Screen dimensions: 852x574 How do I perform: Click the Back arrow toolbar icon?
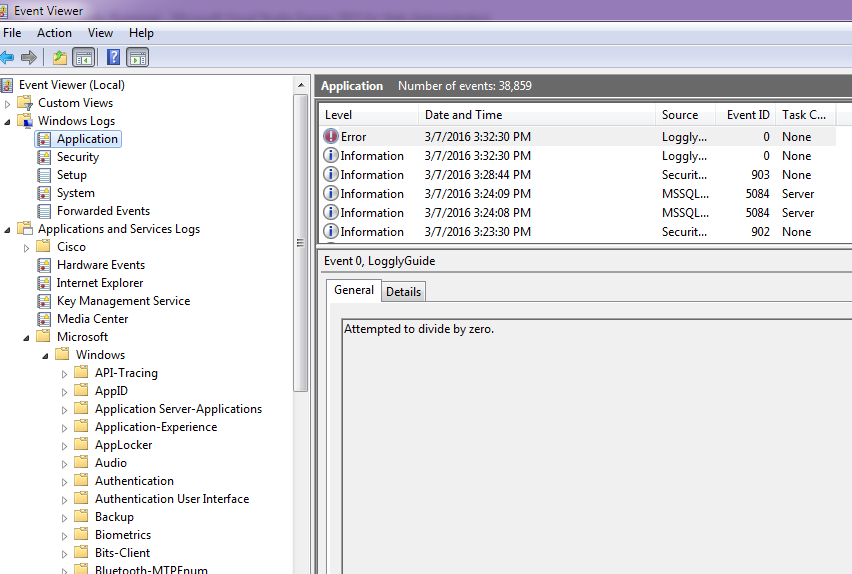(7, 57)
